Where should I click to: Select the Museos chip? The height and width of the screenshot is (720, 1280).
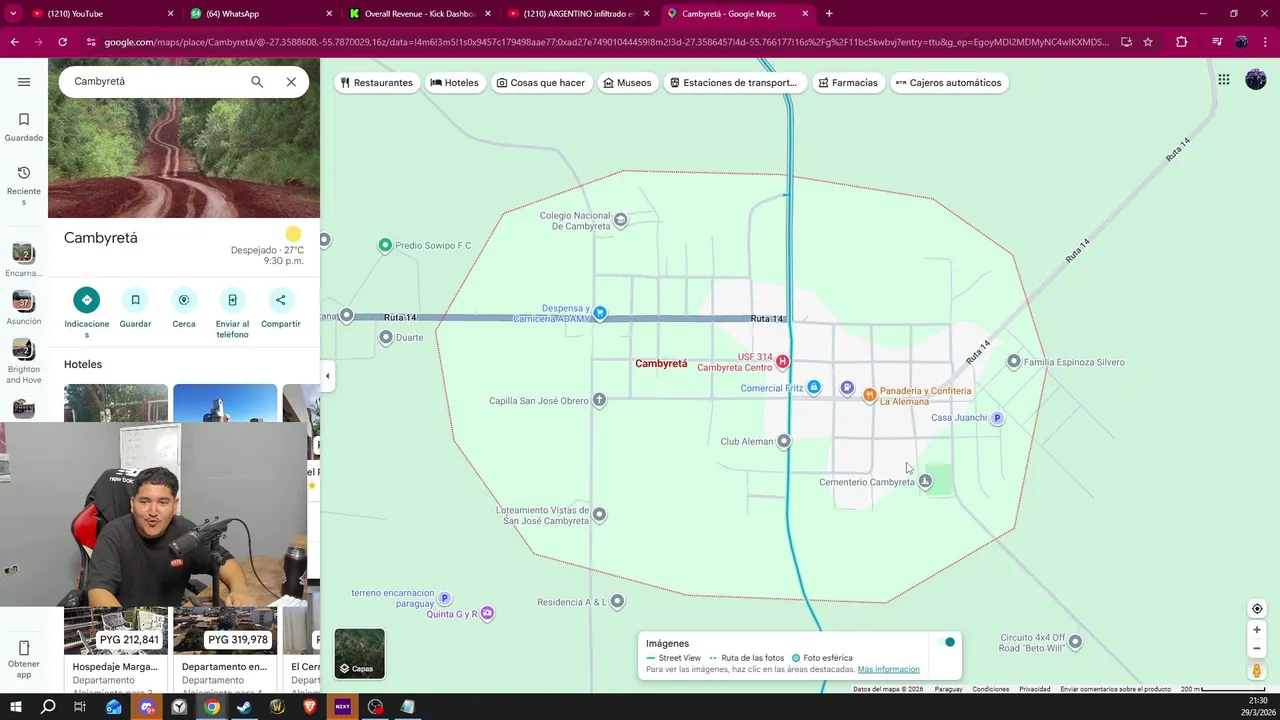(627, 83)
